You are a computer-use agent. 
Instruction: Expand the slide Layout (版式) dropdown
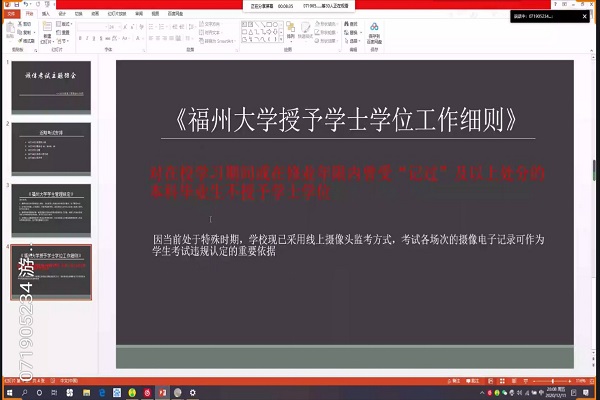64,24
